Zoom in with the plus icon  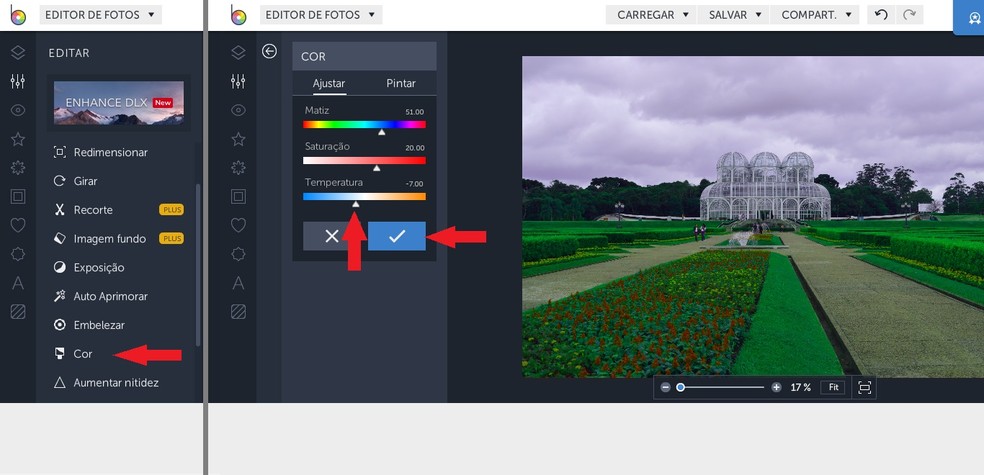click(776, 388)
